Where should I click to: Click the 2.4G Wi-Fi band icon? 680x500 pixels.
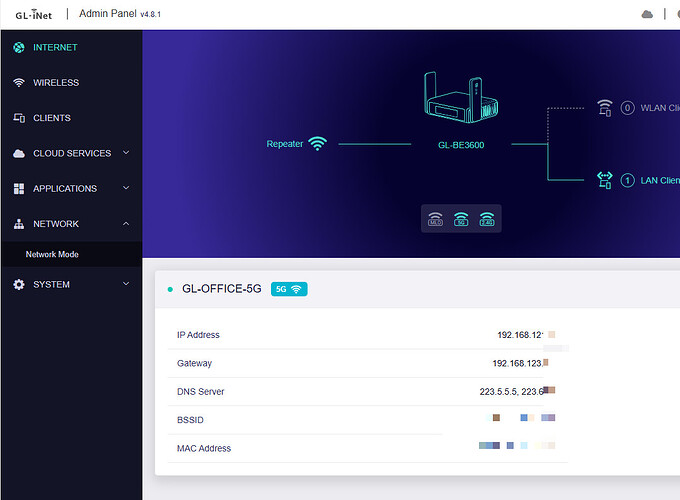(x=487, y=219)
